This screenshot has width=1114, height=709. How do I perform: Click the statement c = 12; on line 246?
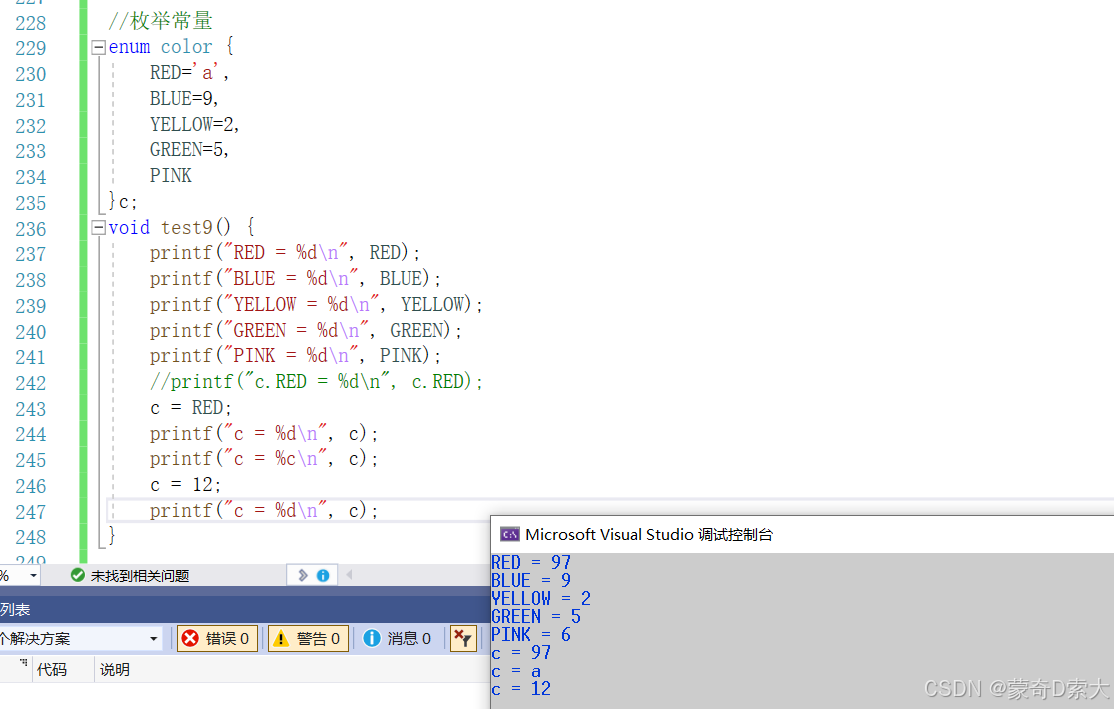click(185, 485)
